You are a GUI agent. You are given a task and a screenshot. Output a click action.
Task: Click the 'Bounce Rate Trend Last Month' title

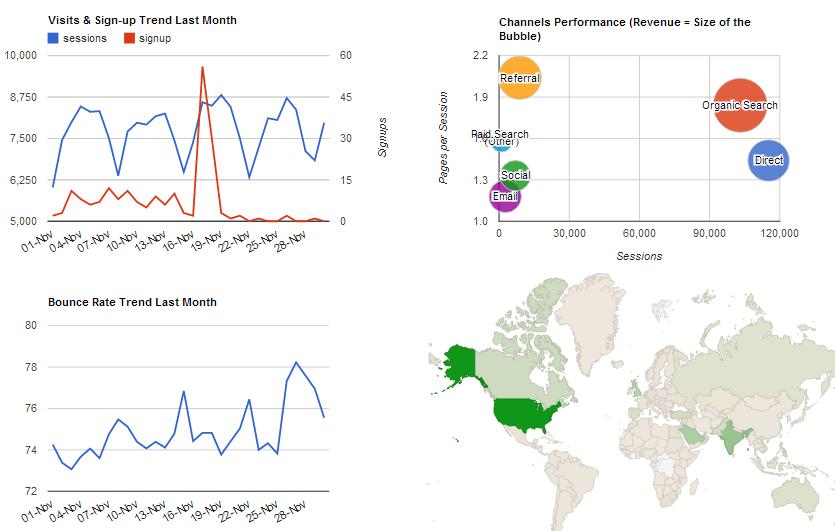pyautogui.click(x=132, y=302)
